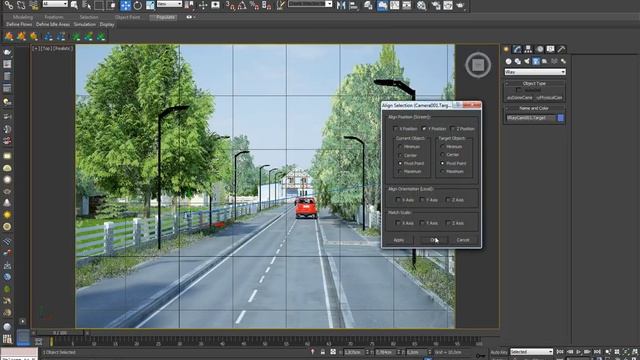Click the Unlink Selection tool

pos(21,5)
